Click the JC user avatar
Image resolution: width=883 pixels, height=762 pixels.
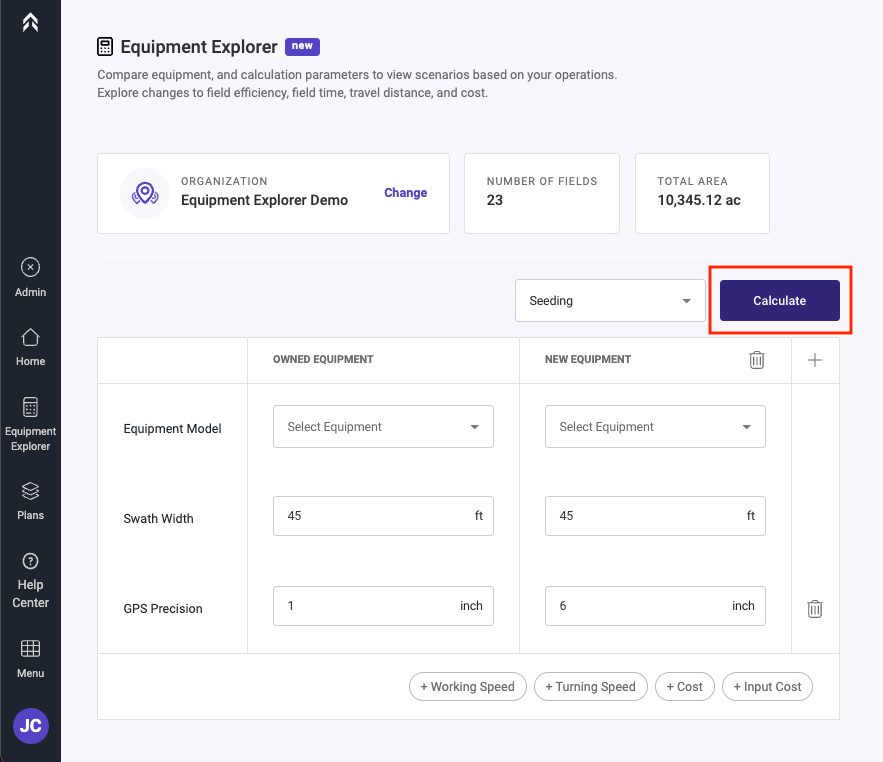(x=31, y=725)
